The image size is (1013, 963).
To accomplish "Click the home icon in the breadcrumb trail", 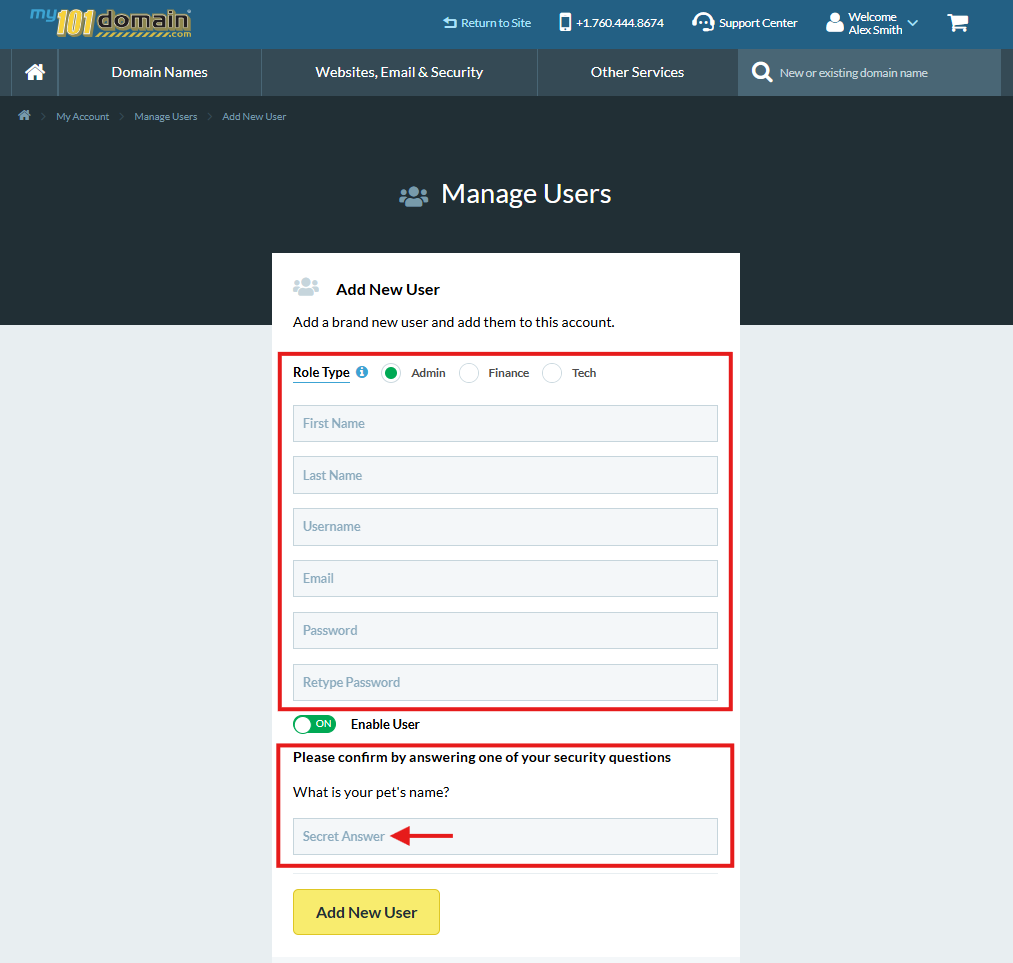I will pos(23,115).
